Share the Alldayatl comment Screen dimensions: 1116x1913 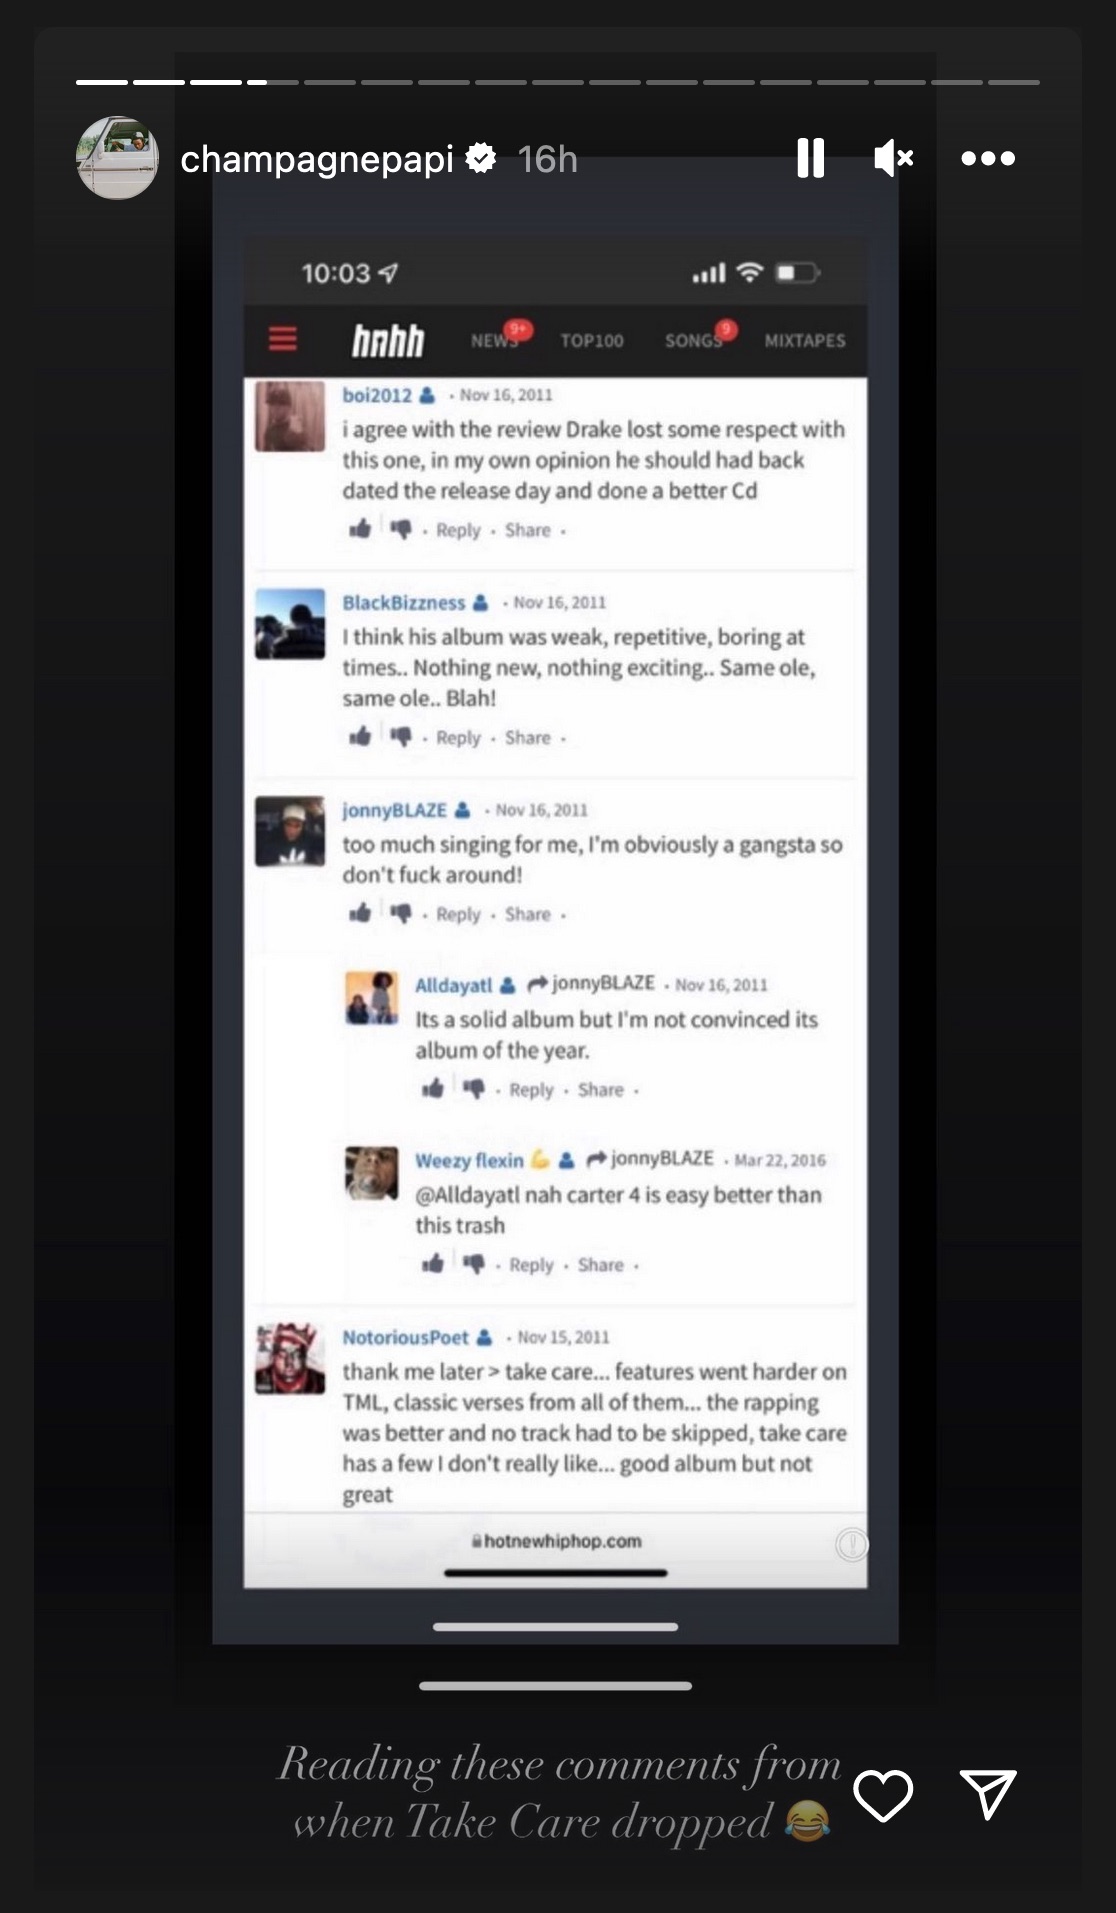pos(601,1090)
